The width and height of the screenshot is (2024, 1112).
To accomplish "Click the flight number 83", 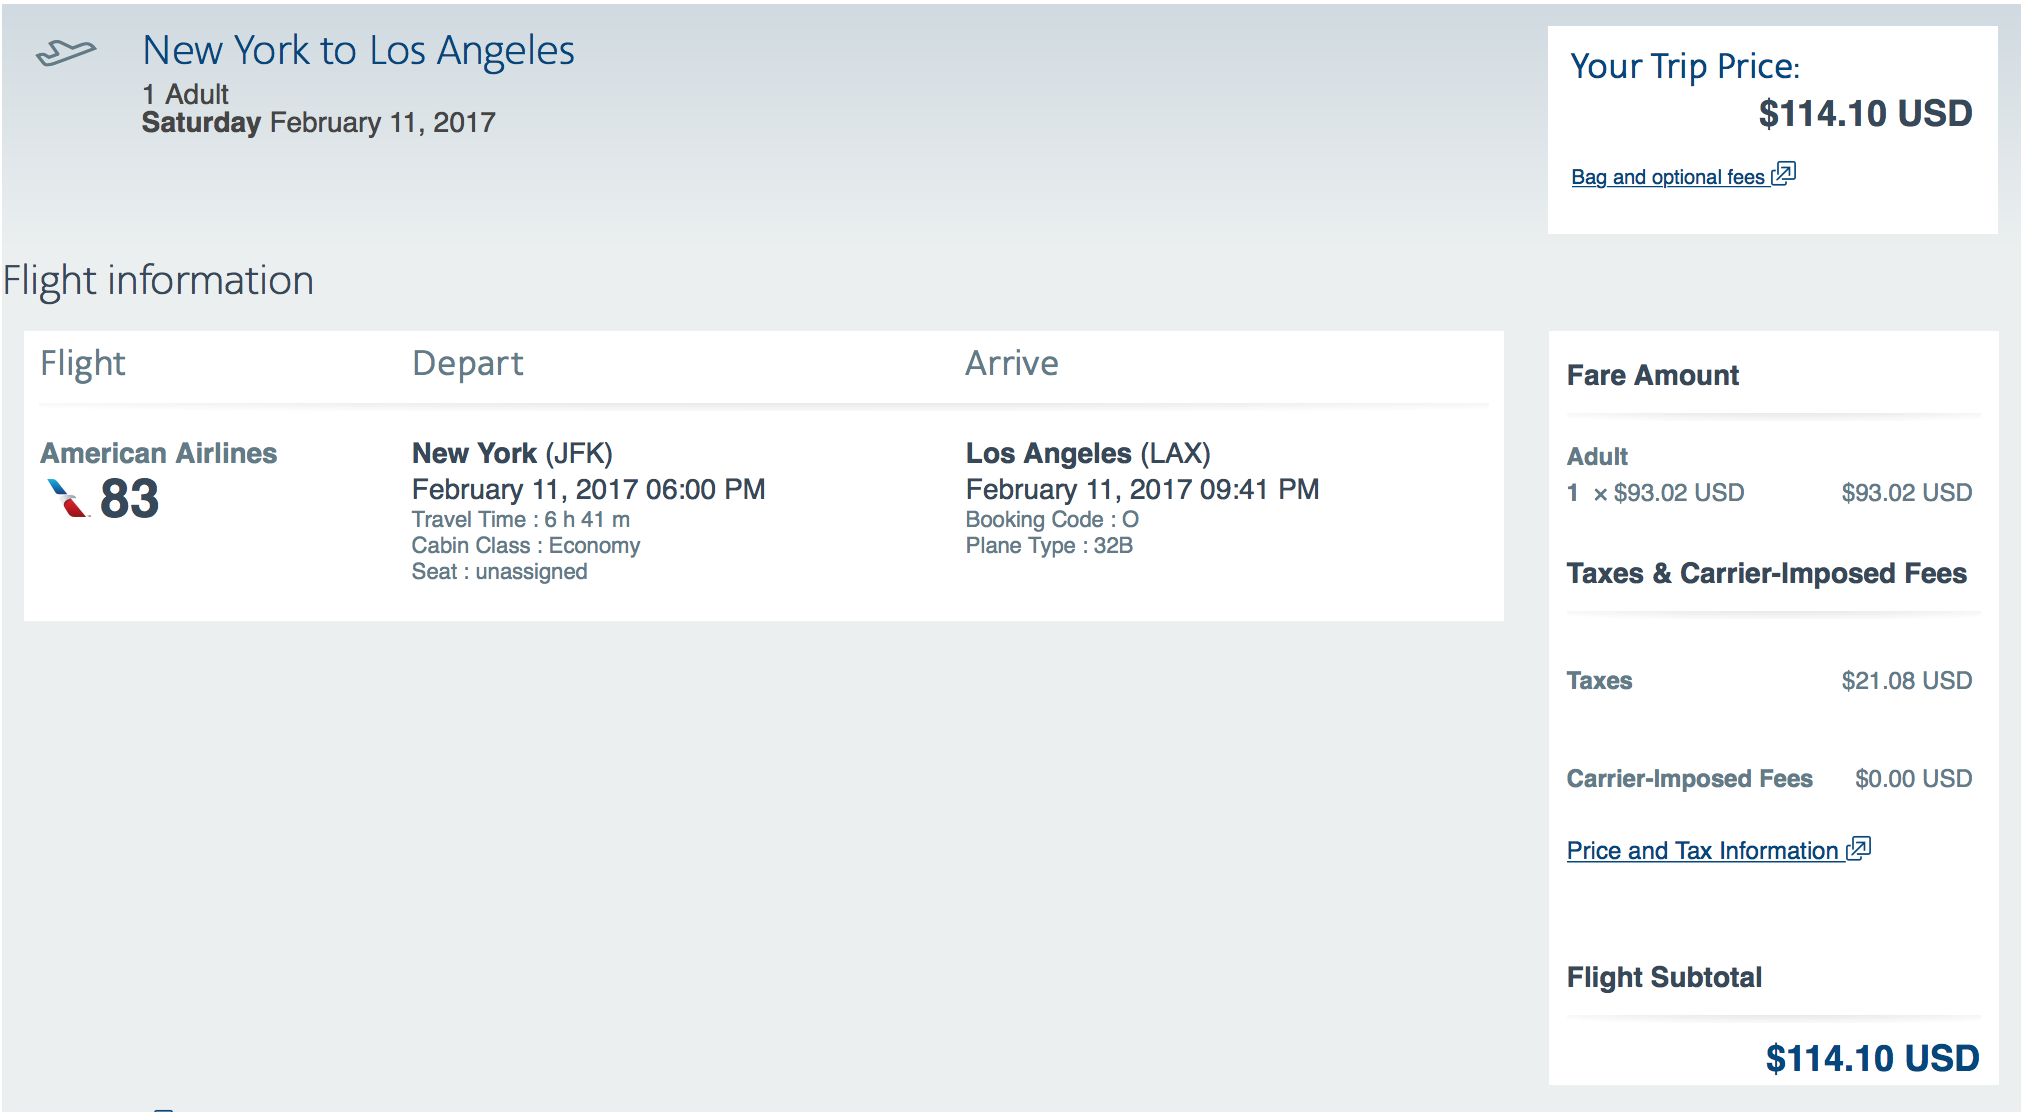I will coord(130,499).
